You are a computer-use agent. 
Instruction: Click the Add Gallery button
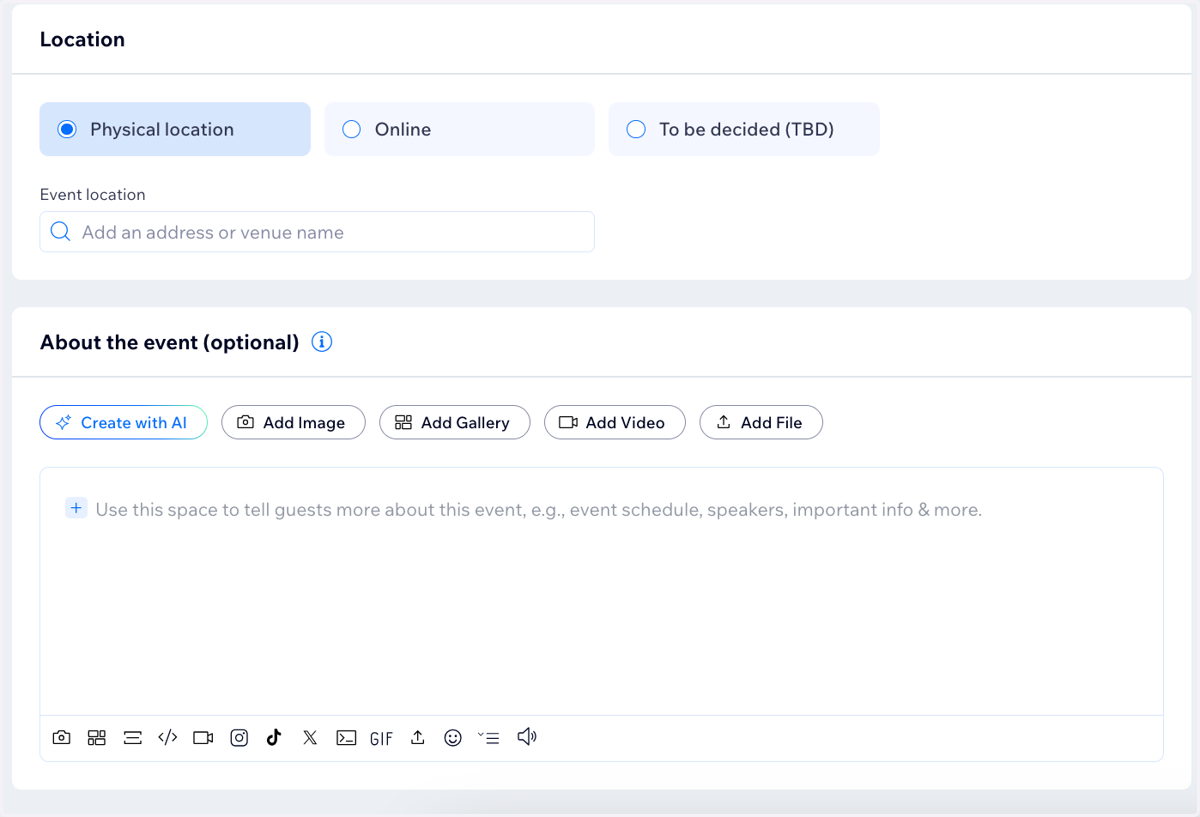(454, 422)
